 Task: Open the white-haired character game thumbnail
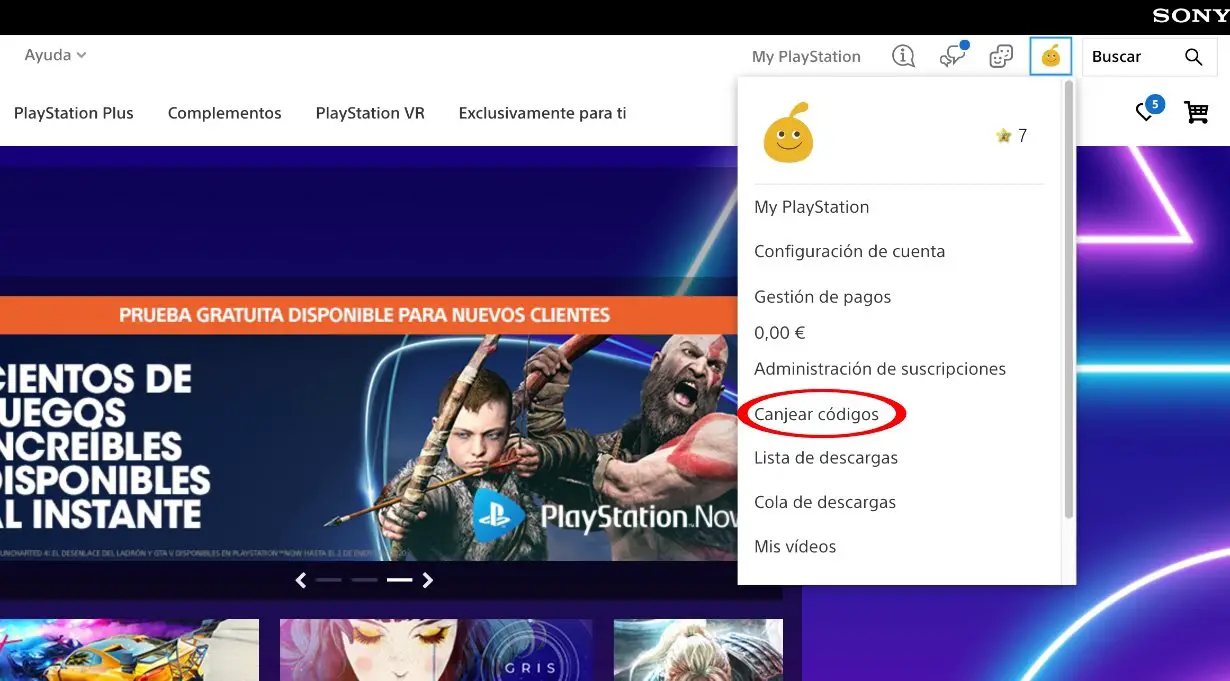698,650
